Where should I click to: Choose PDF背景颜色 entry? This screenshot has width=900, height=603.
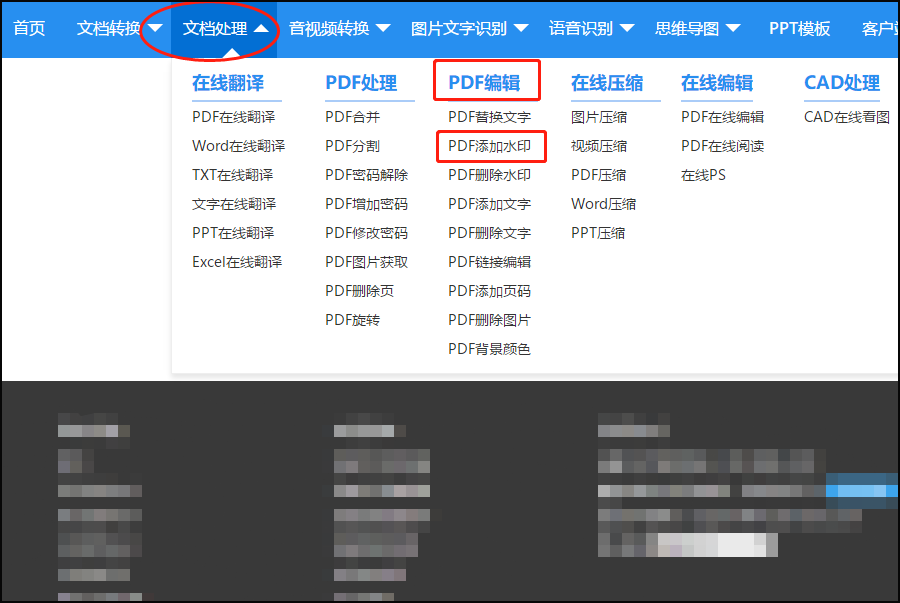[x=490, y=349]
